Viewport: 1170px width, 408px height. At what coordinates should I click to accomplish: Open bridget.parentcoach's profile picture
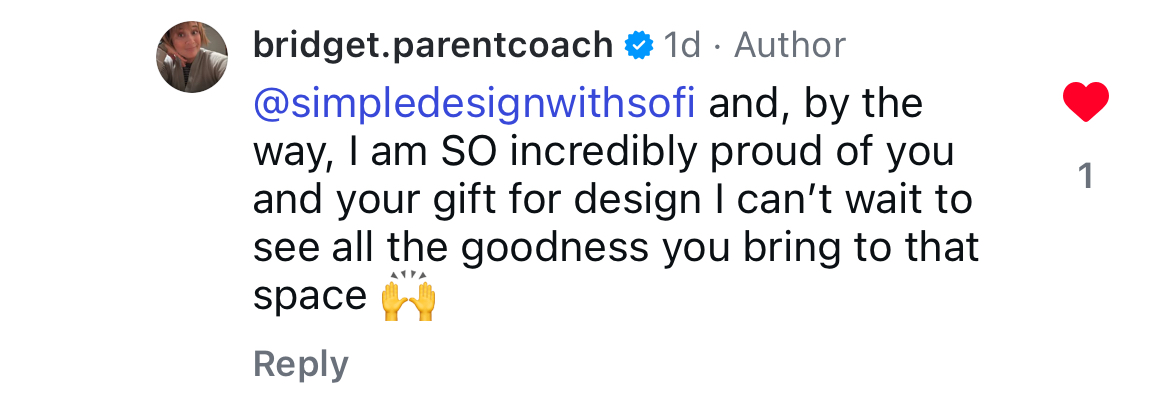[x=193, y=55]
